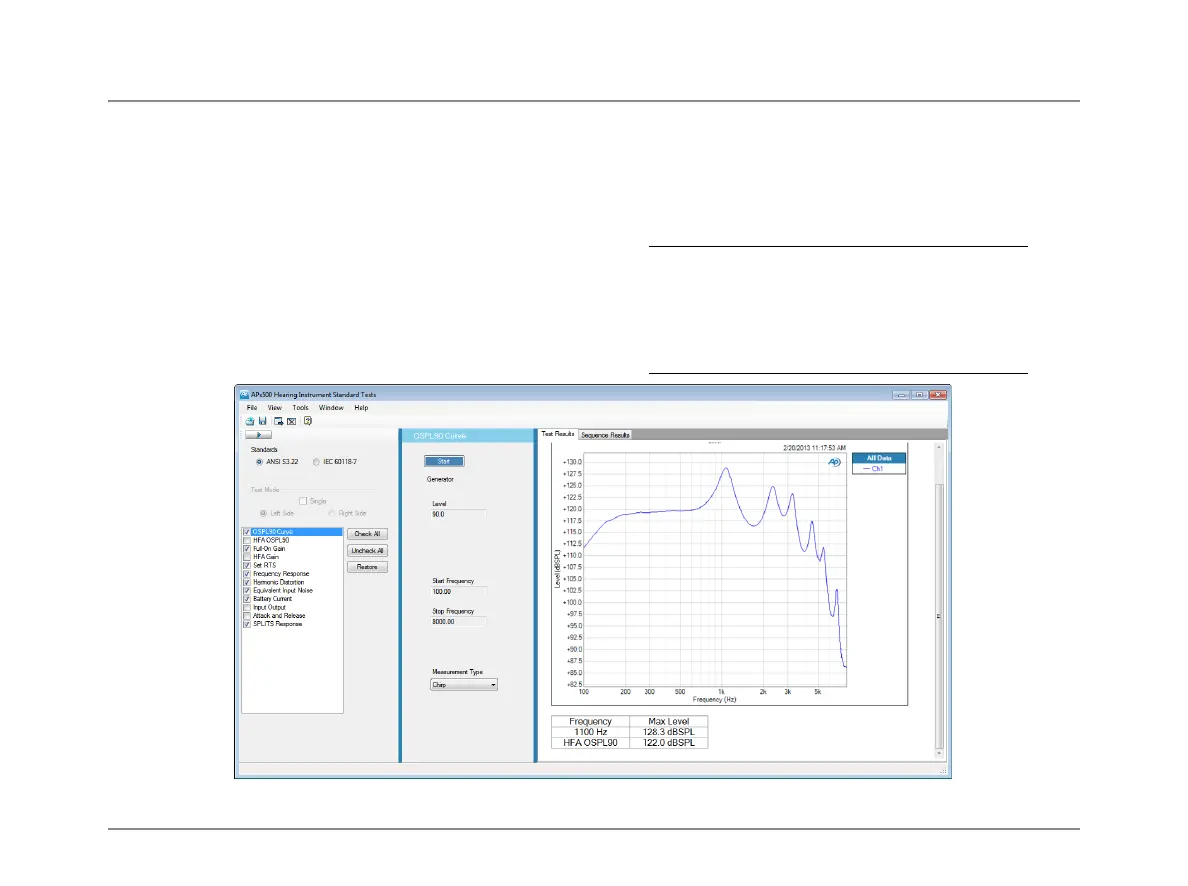Click the 128.3 dBSPL table cell
Image resolution: width=1188 pixels, height=886 pixels.
point(668,732)
